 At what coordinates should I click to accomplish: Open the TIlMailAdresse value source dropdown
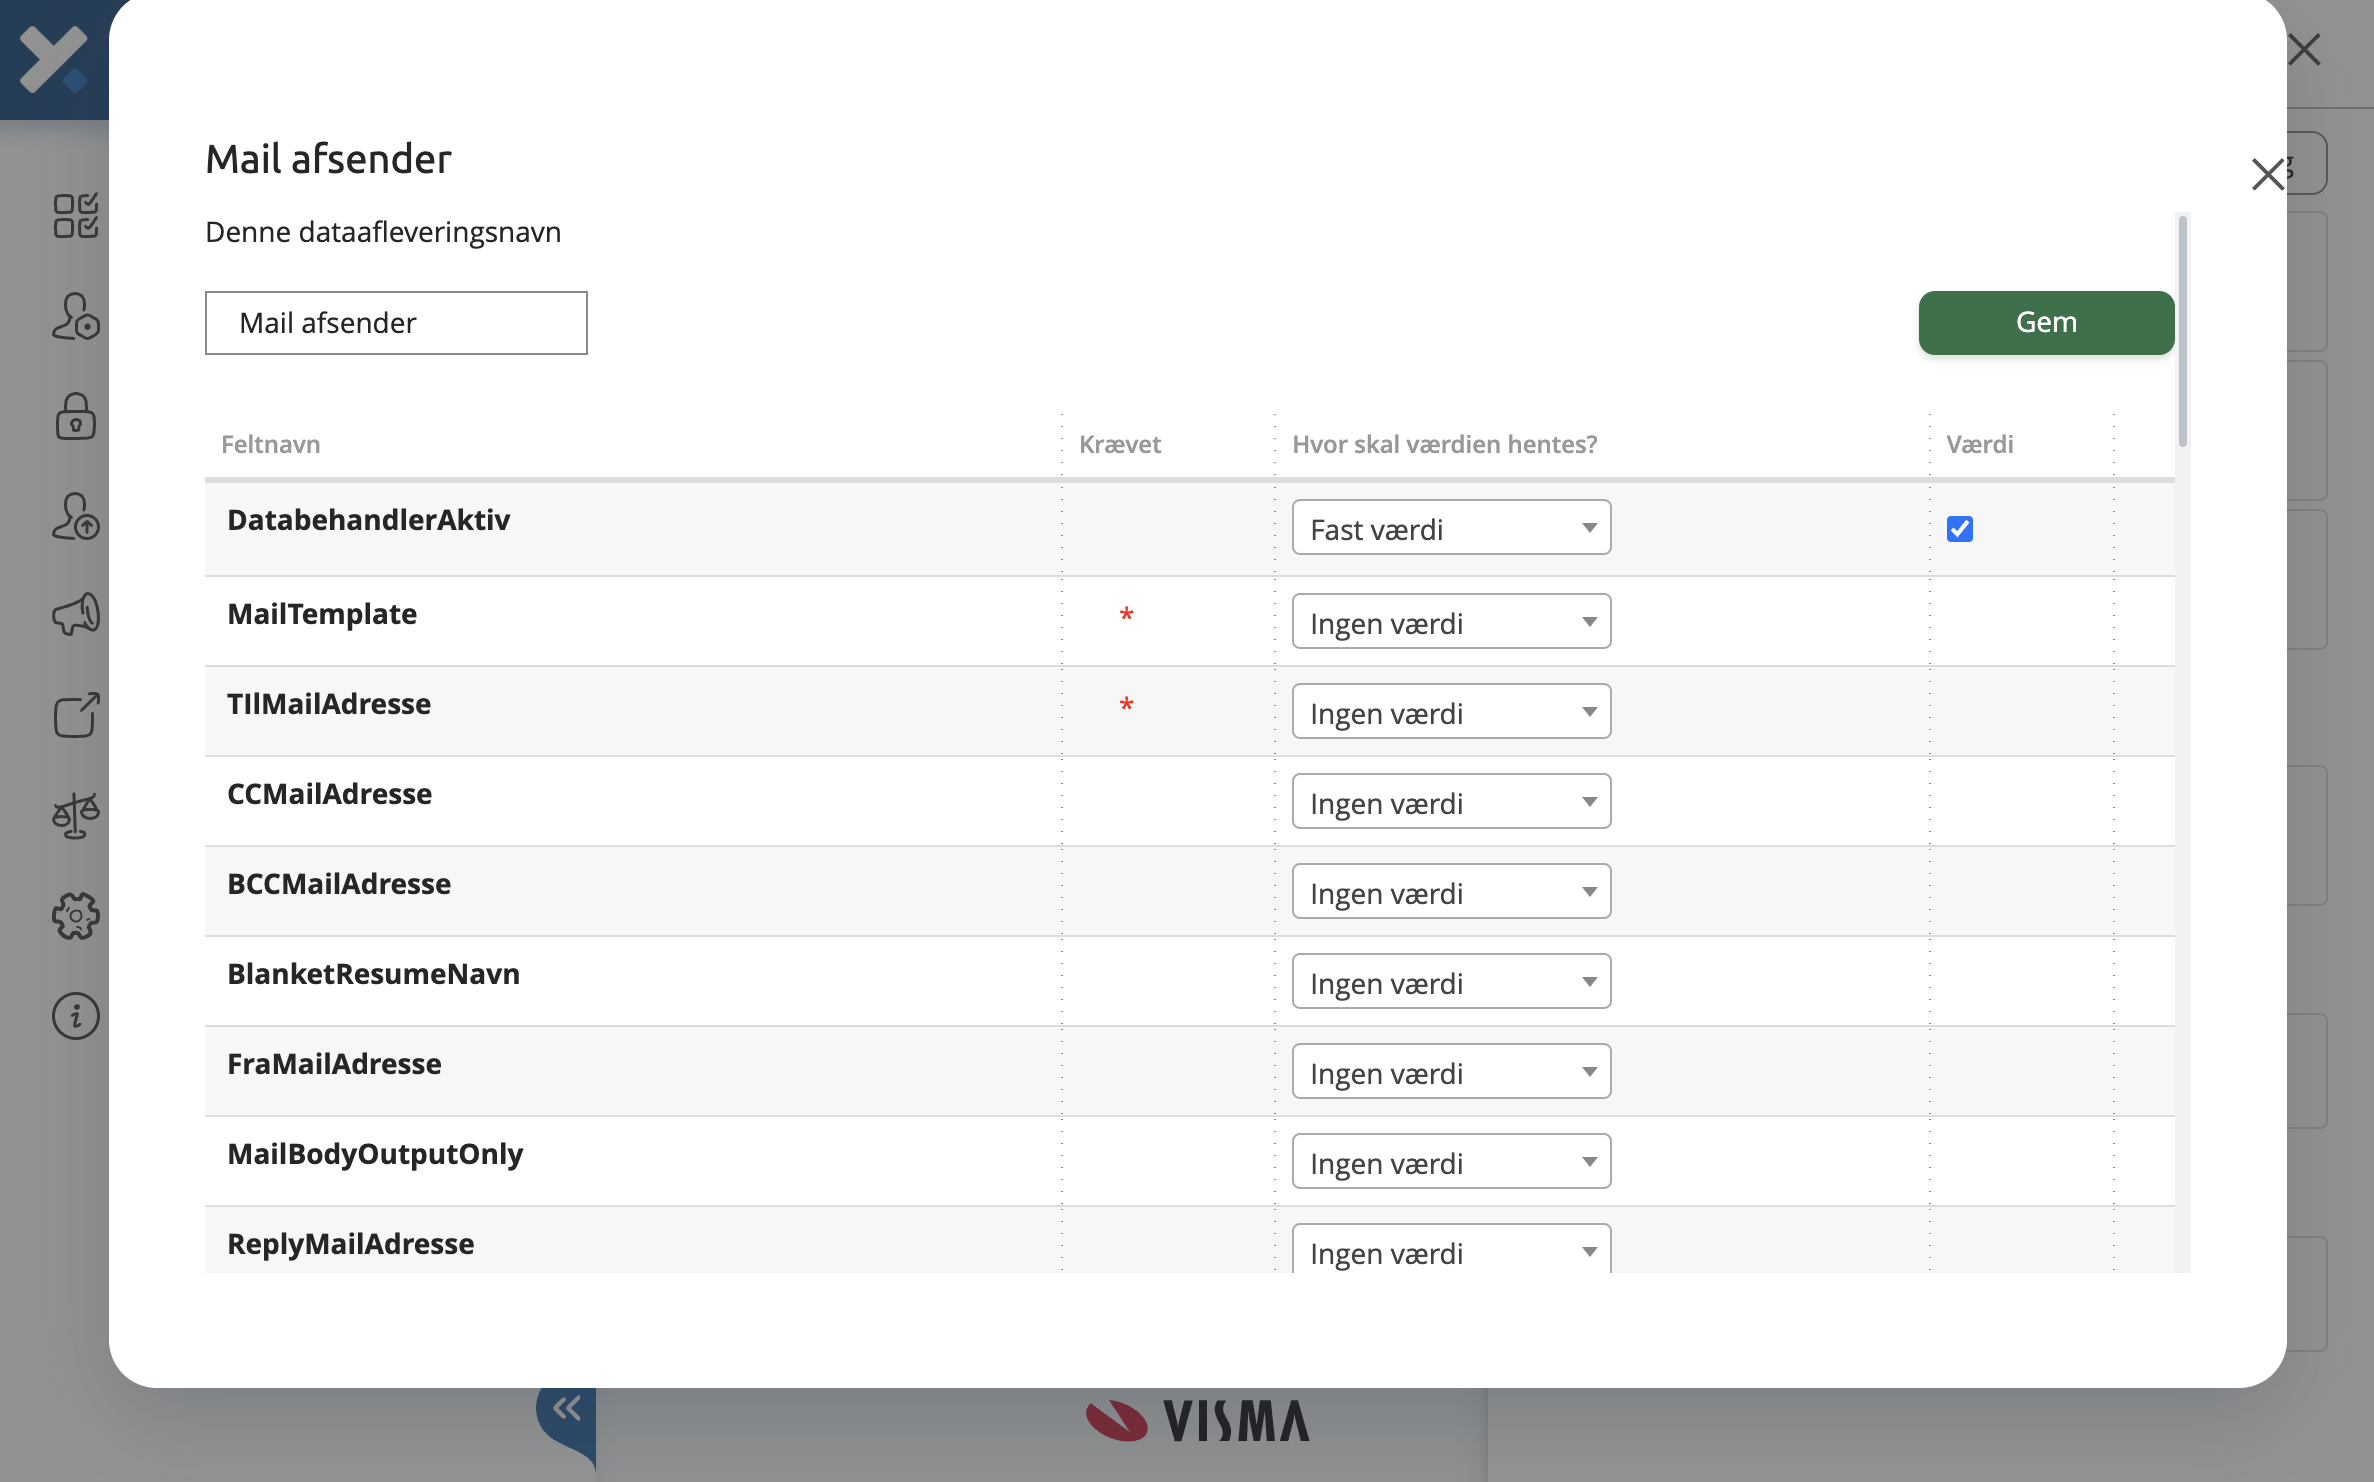(x=1451, y=712)
